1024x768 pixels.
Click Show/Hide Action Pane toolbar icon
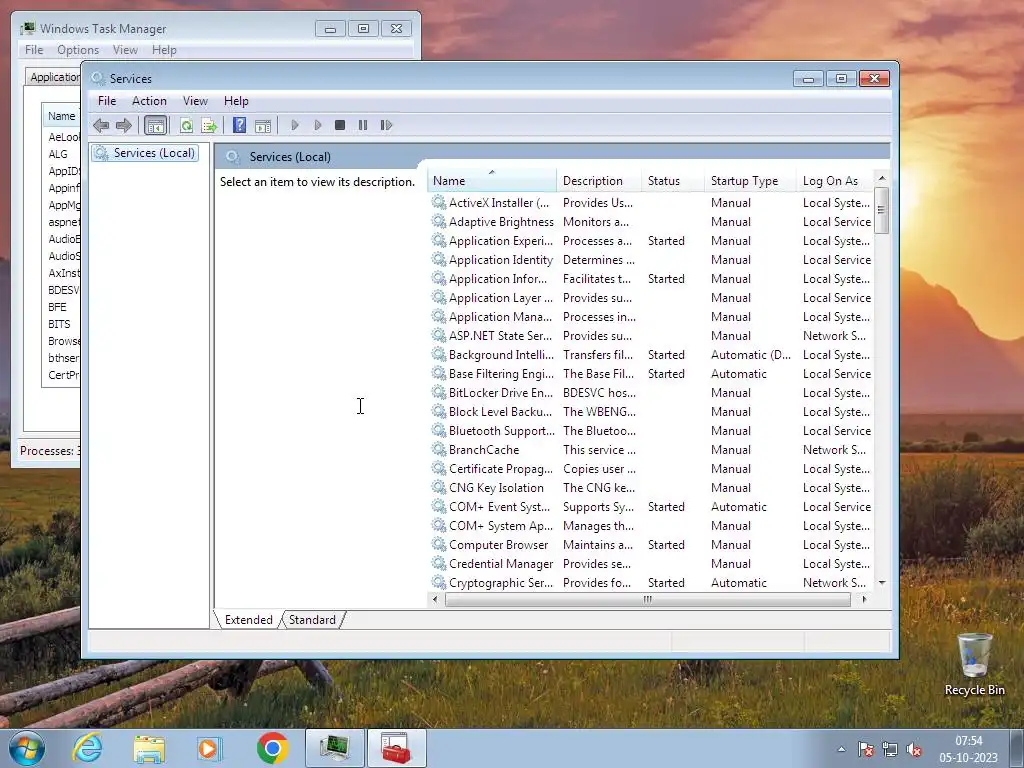[263, 125]
